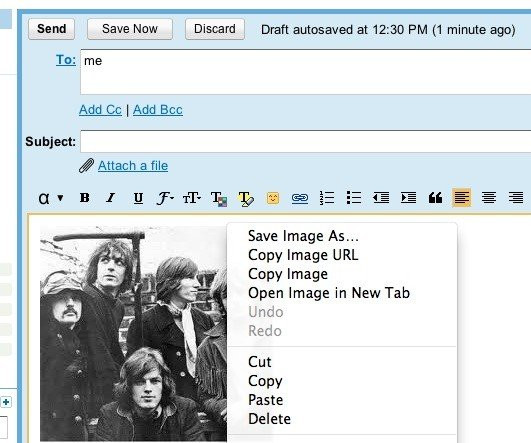Decrease indent of the text
Image resolution: width=531 pixels, height=443 pixels.
tap(381, 198)
